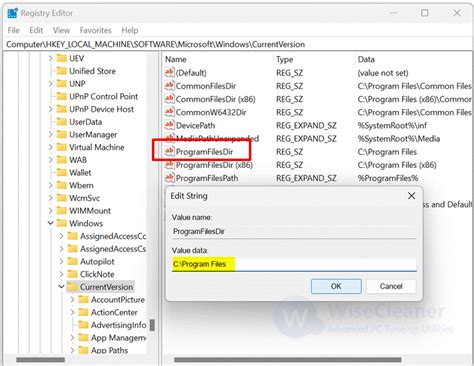Image resolution: width=474 pixels, height=366 pixels.
Task: Click the DevicePath string value icon
Action: [x=169, y=125]
